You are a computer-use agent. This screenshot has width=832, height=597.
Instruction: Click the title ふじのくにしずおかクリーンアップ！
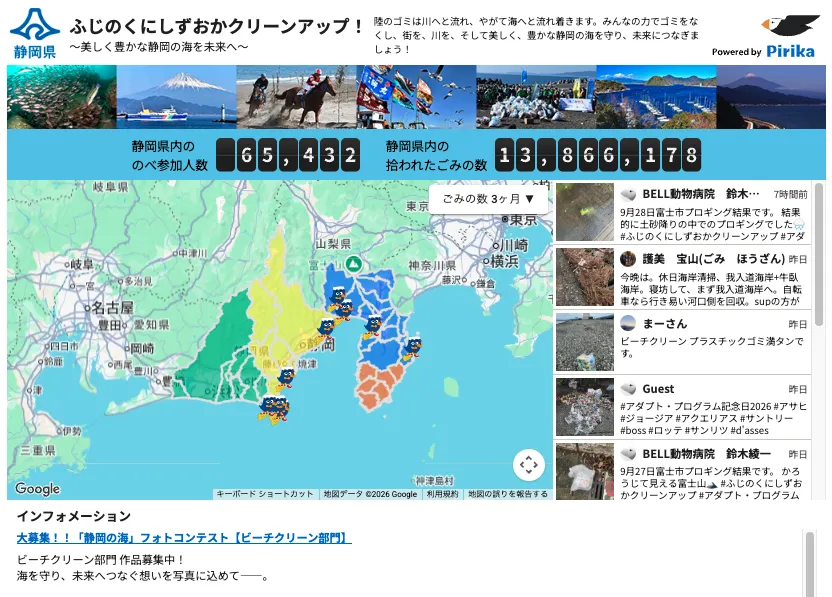point(217,26)
